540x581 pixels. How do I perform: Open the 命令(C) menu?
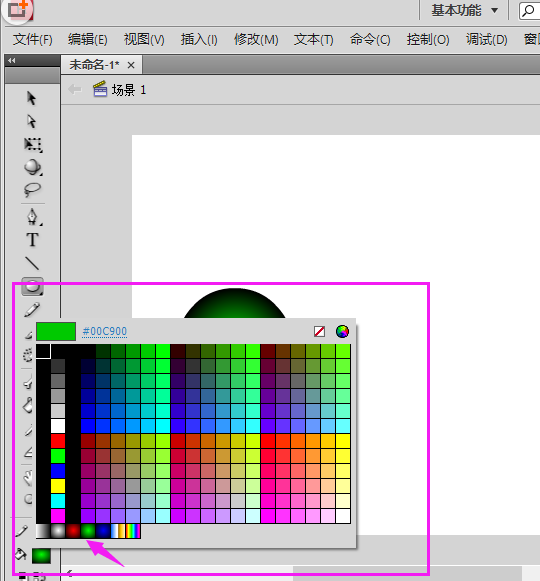370,39
